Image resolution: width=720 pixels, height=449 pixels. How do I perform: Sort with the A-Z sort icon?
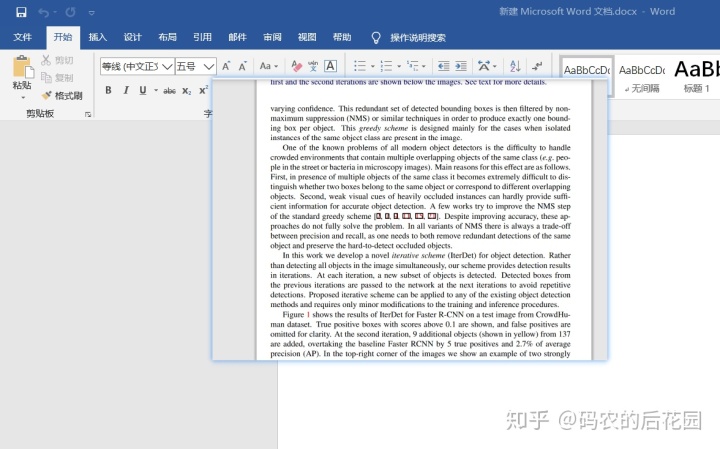coord(515,66)
